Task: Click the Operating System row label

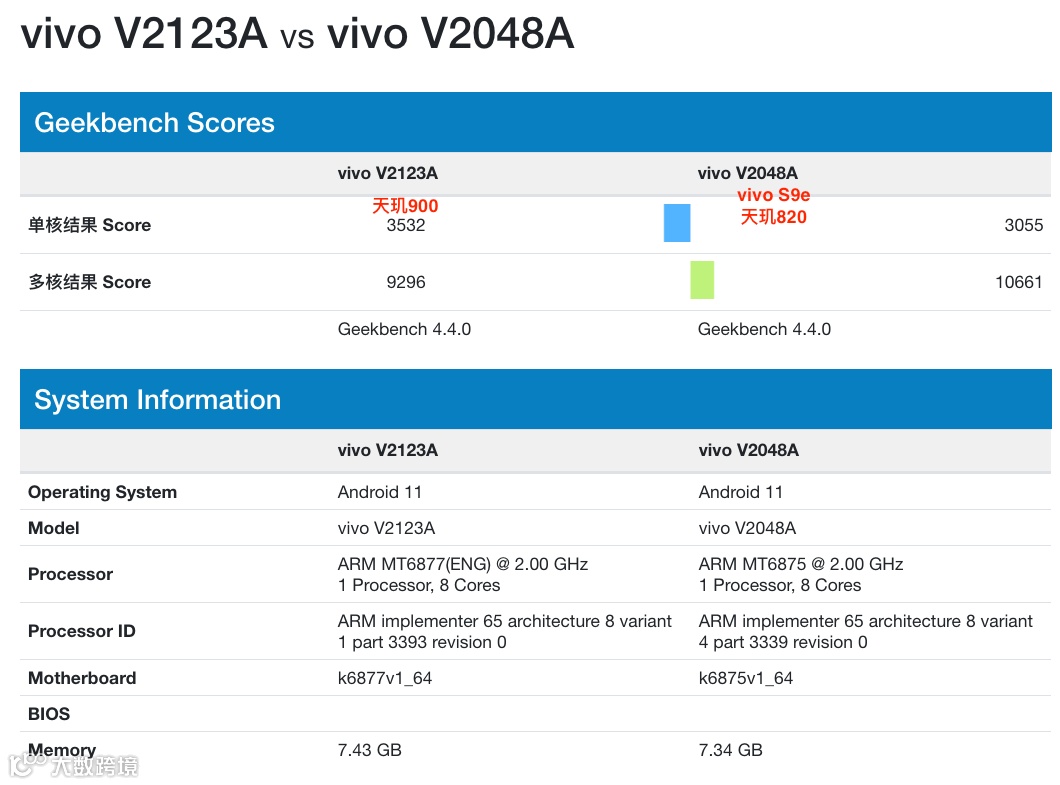Action: click(x=102, y=492)
